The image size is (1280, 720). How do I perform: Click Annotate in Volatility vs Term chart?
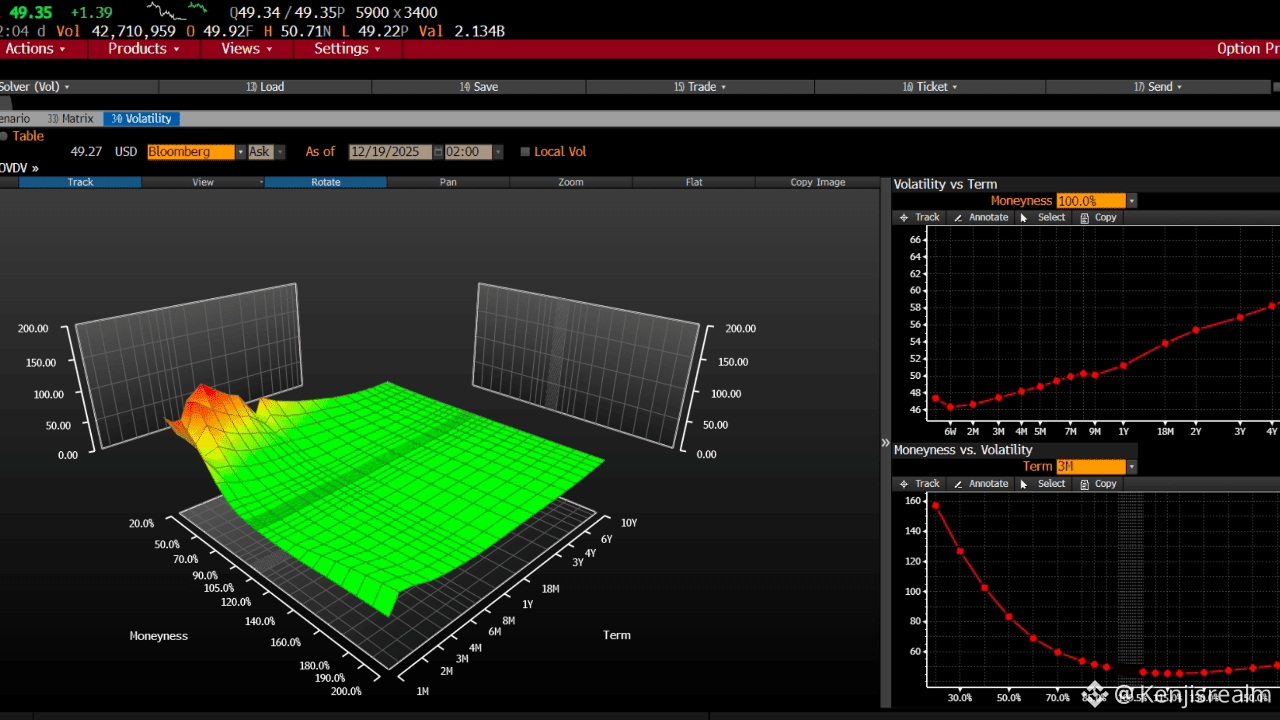click(x=980, y=217)
